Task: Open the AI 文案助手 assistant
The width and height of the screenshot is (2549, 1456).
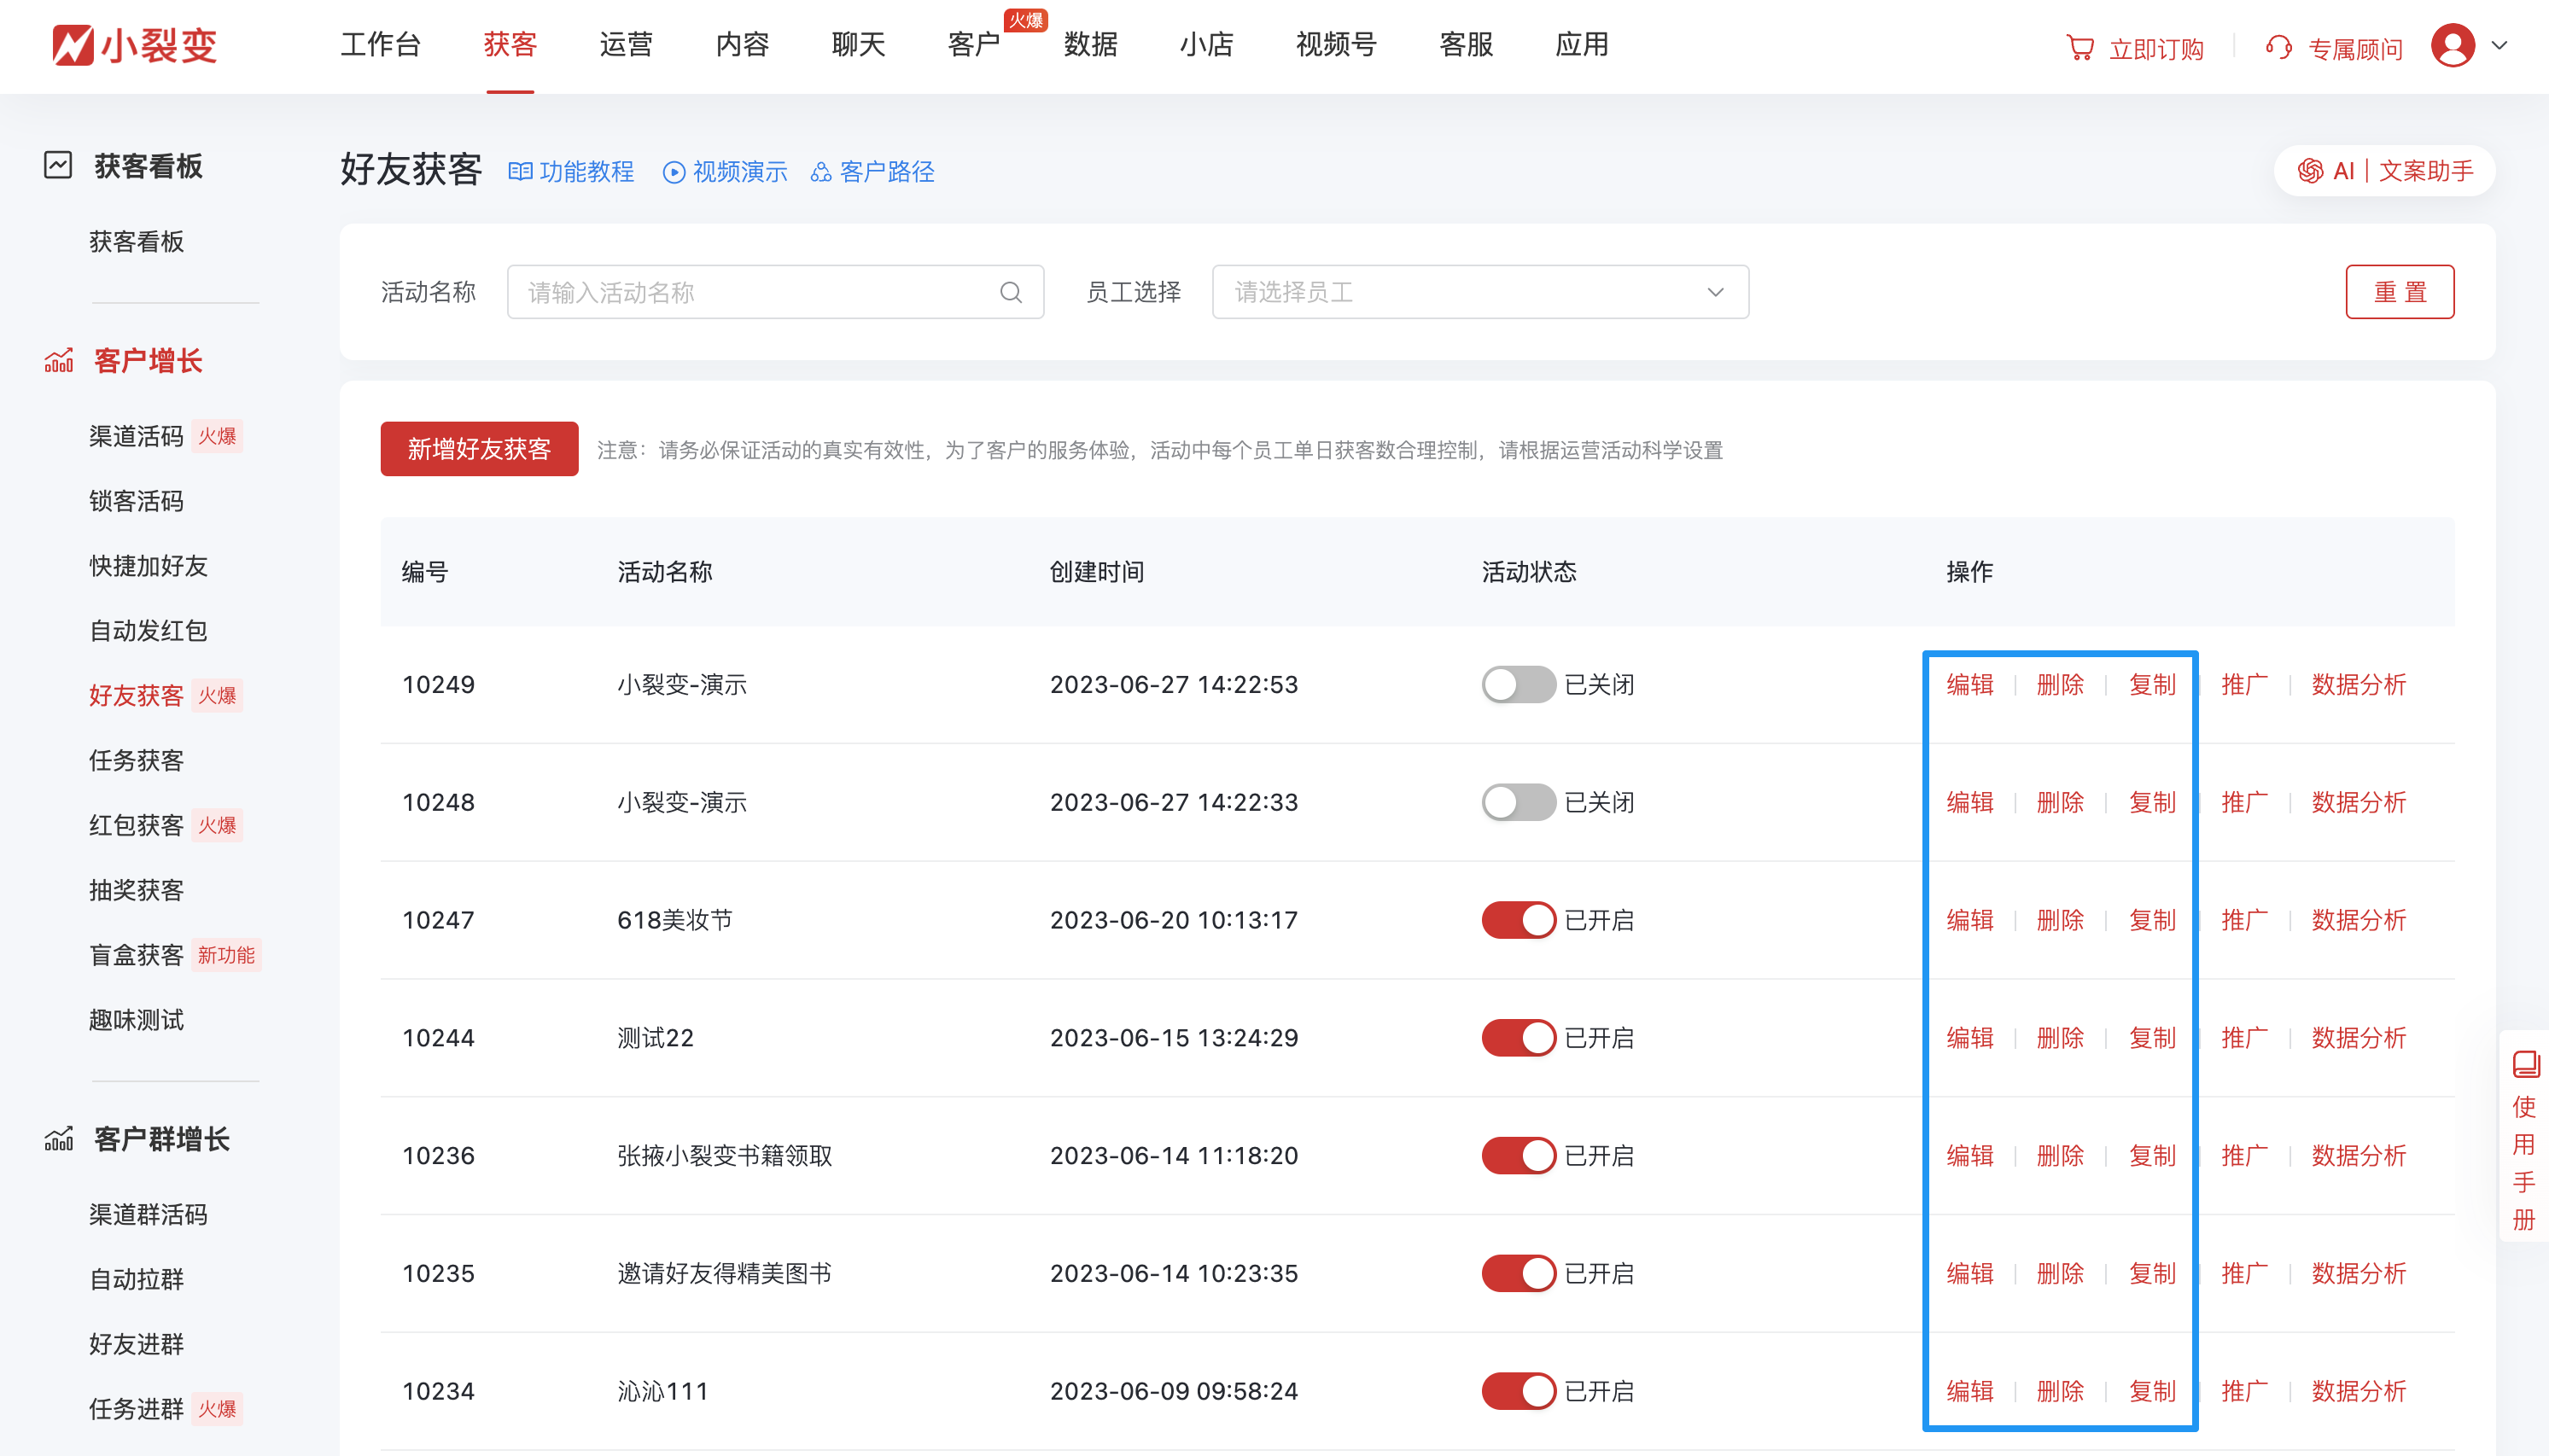Action: tap(2384, 170)
